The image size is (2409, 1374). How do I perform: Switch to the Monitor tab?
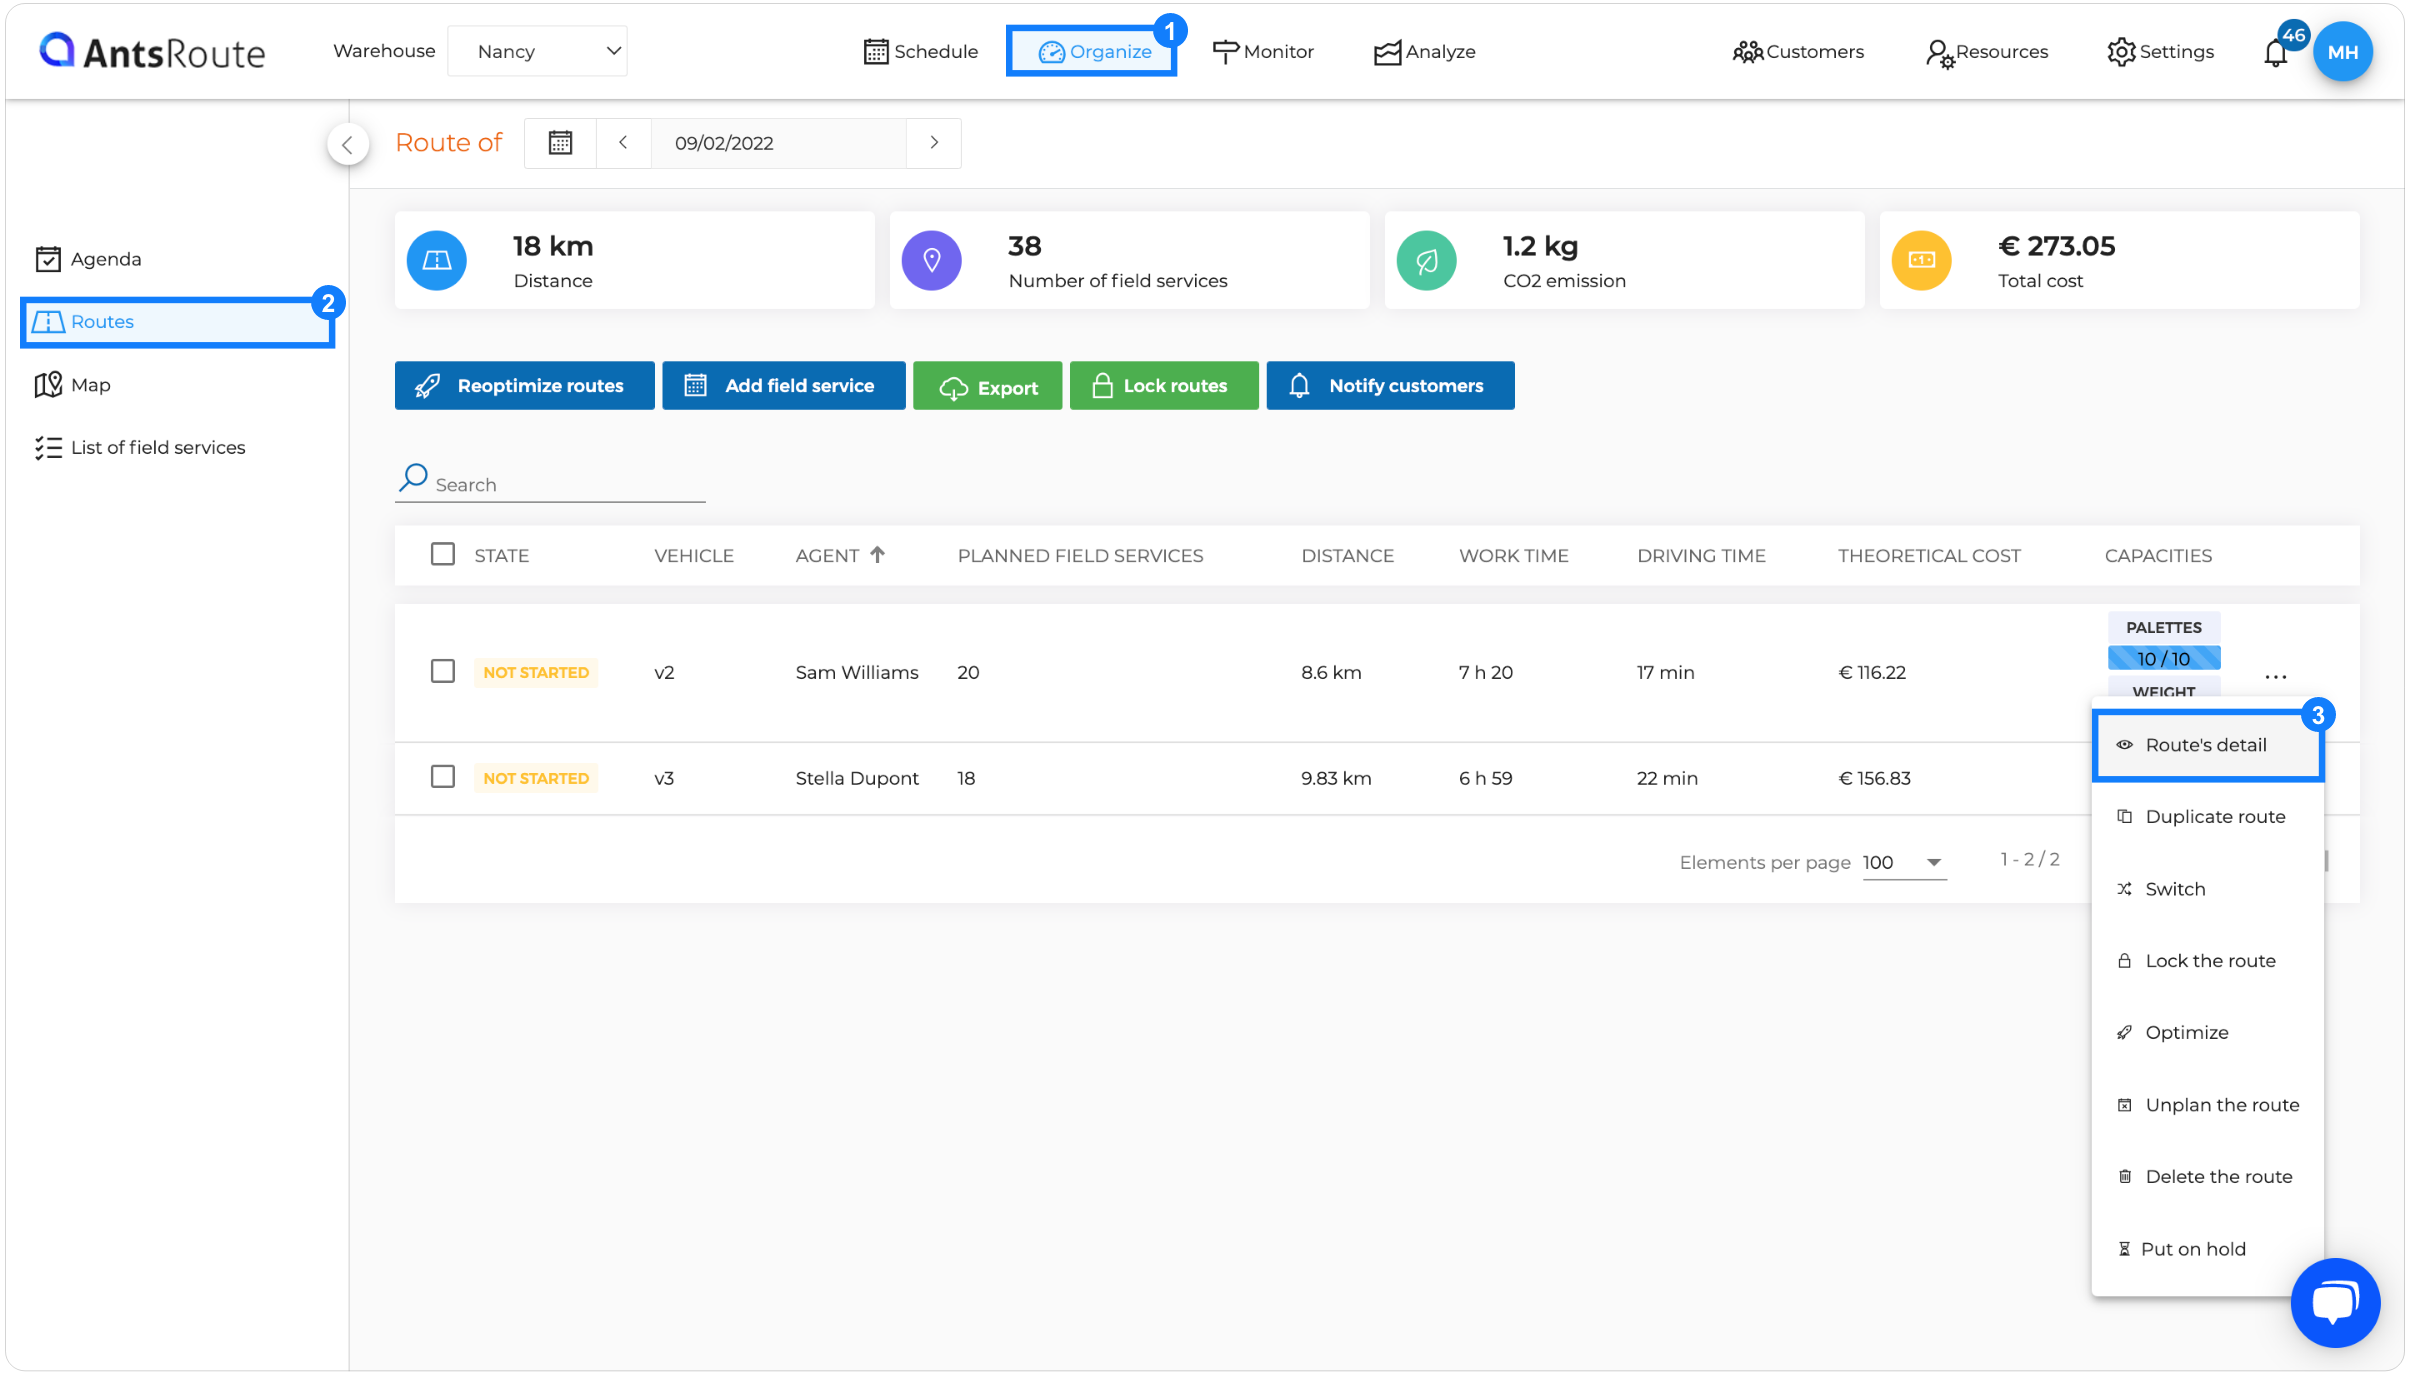[x=1263, y=52]
